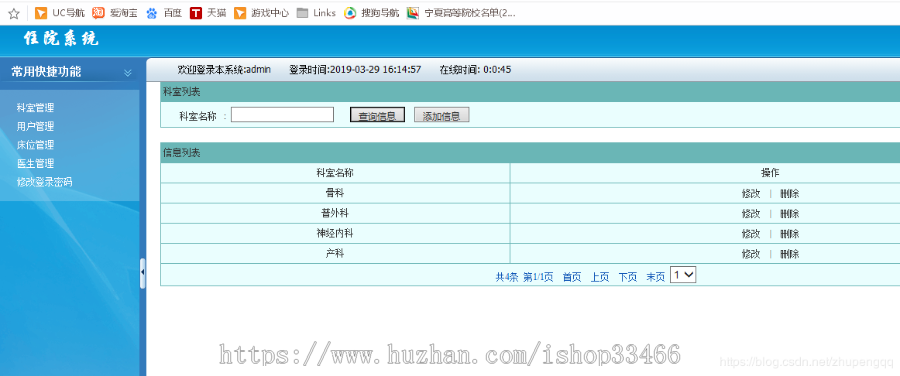This screenshot has height=376, width=900.
Task: Click the 常用快捷功能 header
Action: (x=46, y=72)
